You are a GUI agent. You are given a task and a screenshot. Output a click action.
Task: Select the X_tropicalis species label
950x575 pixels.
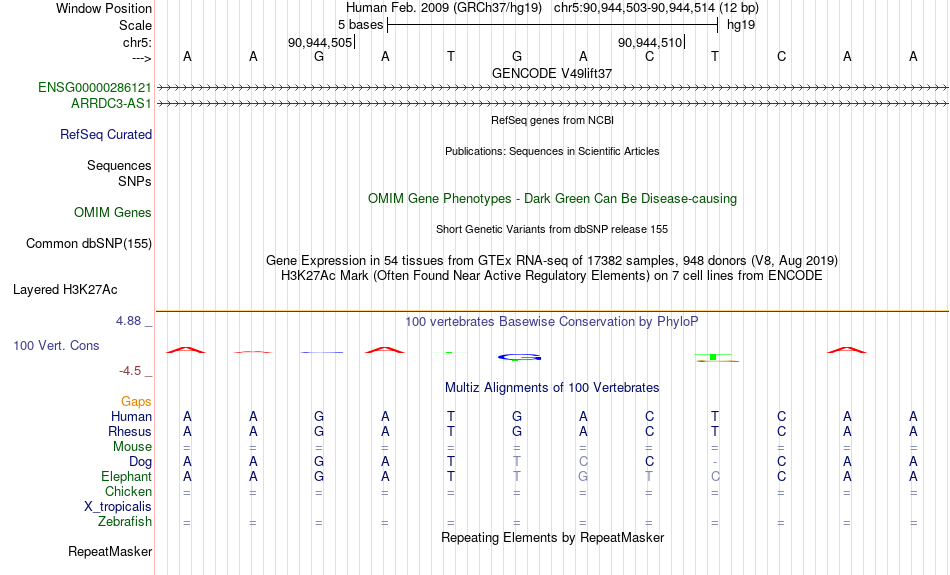point(118,507)
